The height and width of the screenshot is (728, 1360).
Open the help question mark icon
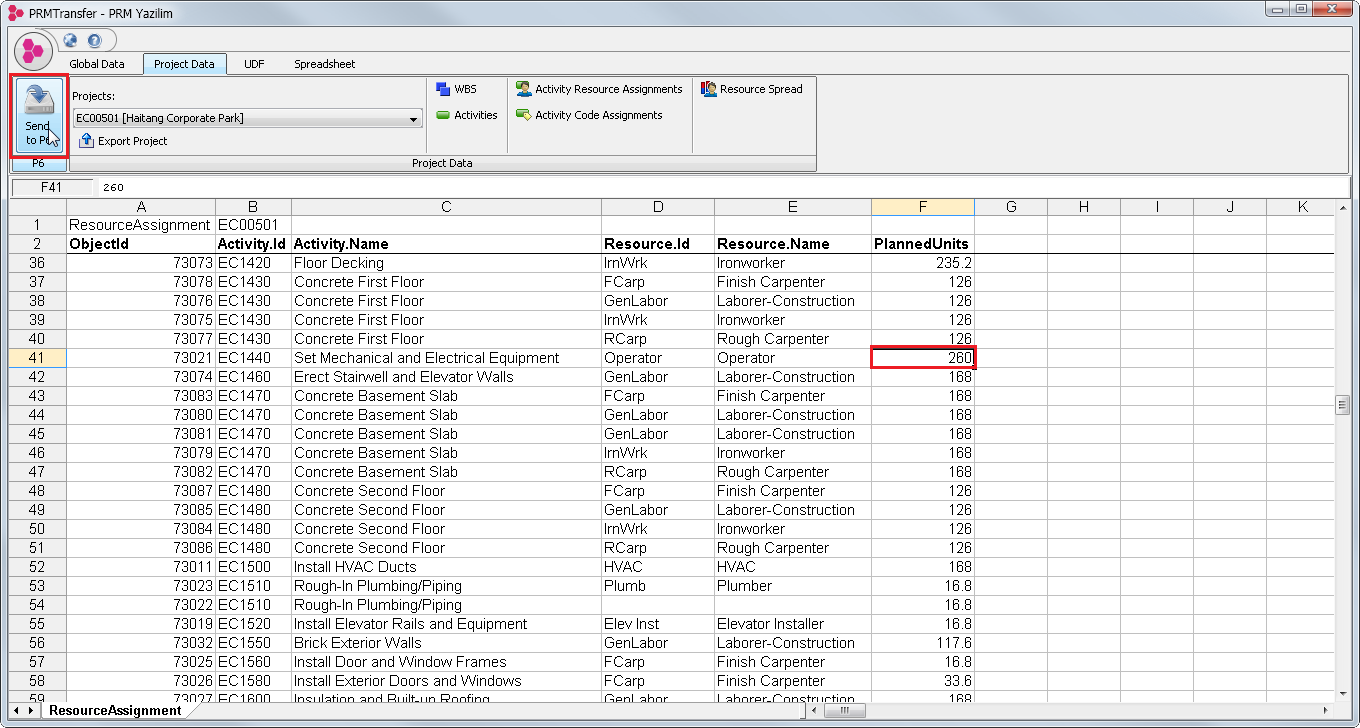pos(94,41)
